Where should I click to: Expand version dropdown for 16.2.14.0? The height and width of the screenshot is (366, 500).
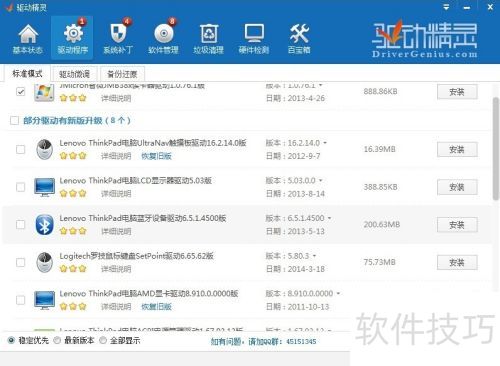point(325,143)
